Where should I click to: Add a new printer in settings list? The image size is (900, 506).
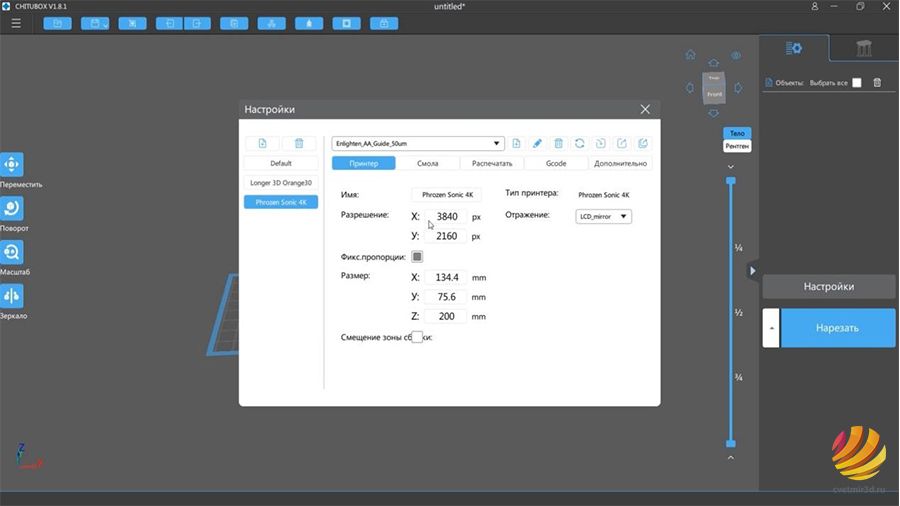coord(262,143)
